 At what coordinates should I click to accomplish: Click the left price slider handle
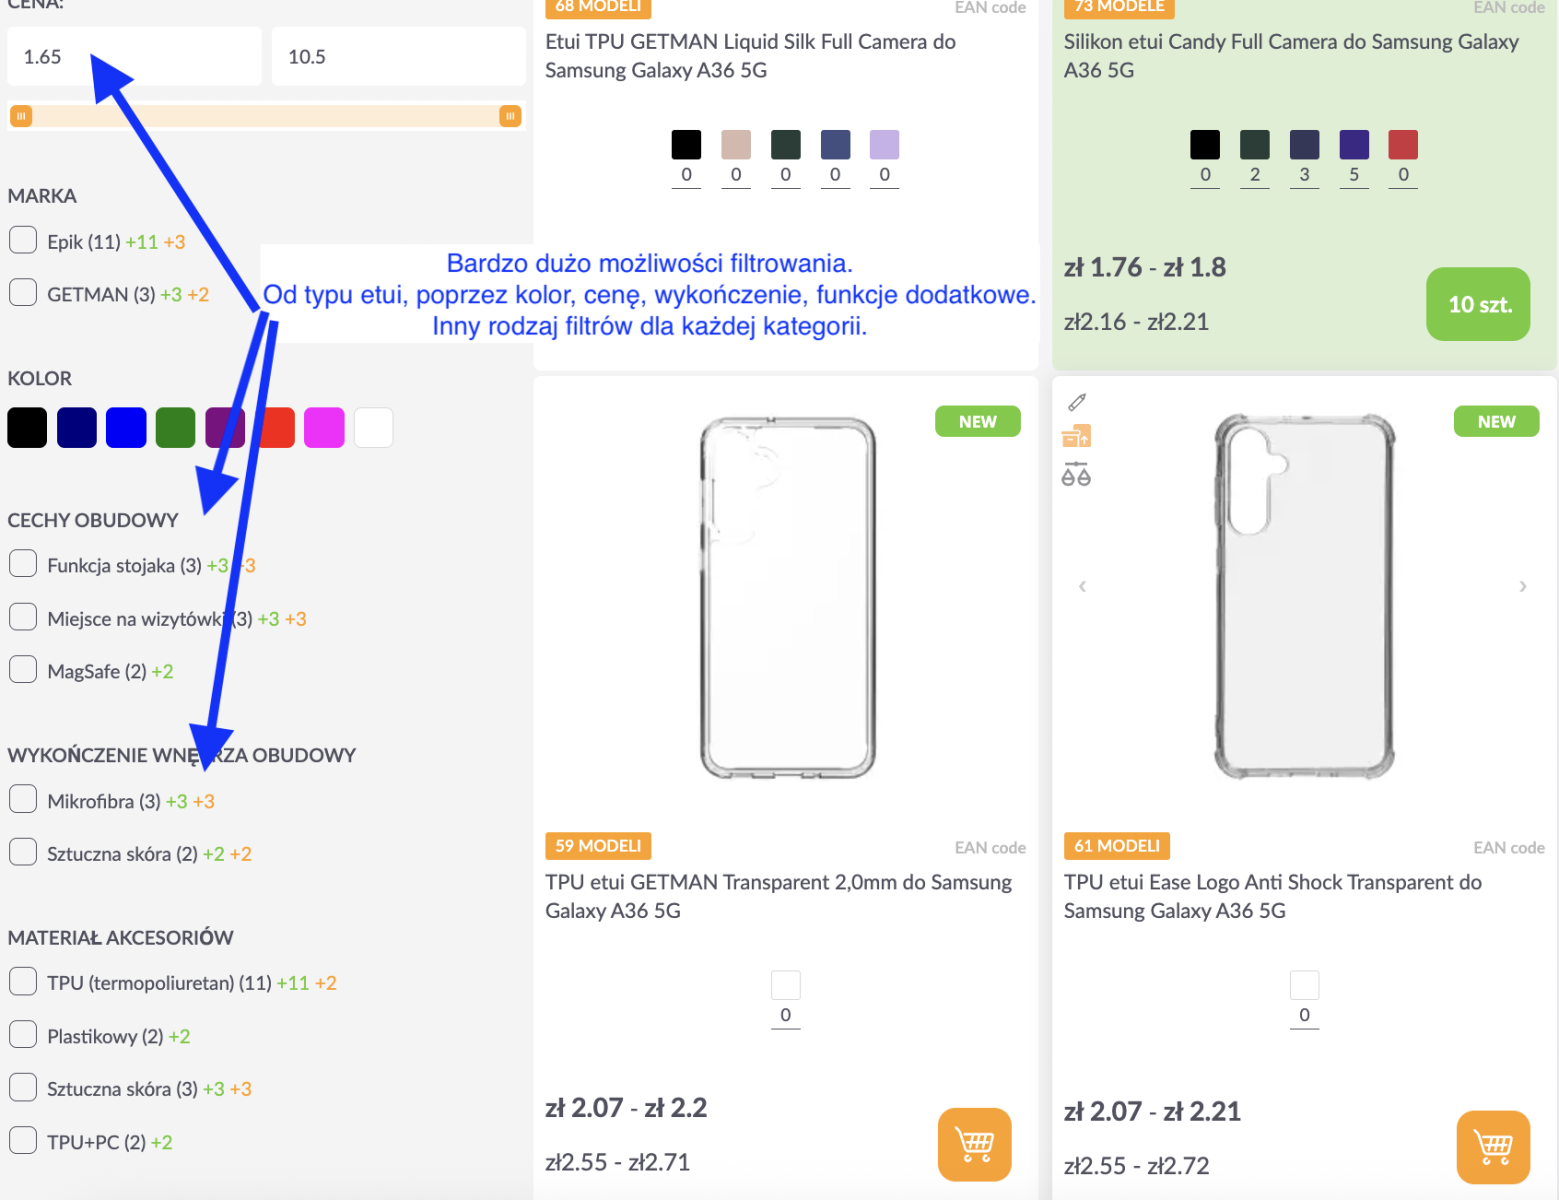(21, 116)
